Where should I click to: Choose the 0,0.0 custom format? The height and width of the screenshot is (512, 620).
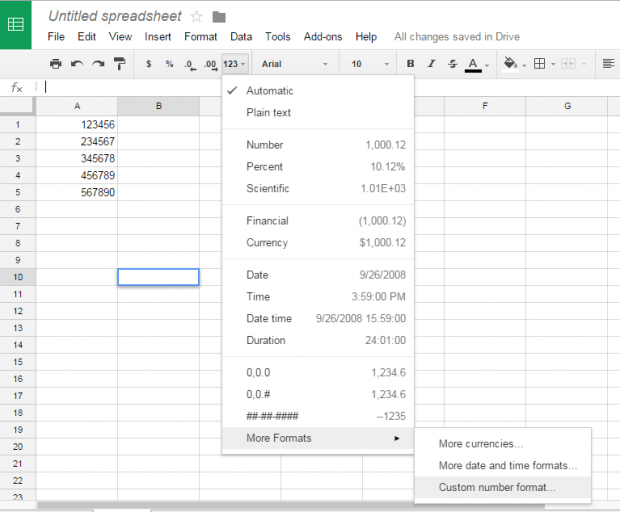318,372
